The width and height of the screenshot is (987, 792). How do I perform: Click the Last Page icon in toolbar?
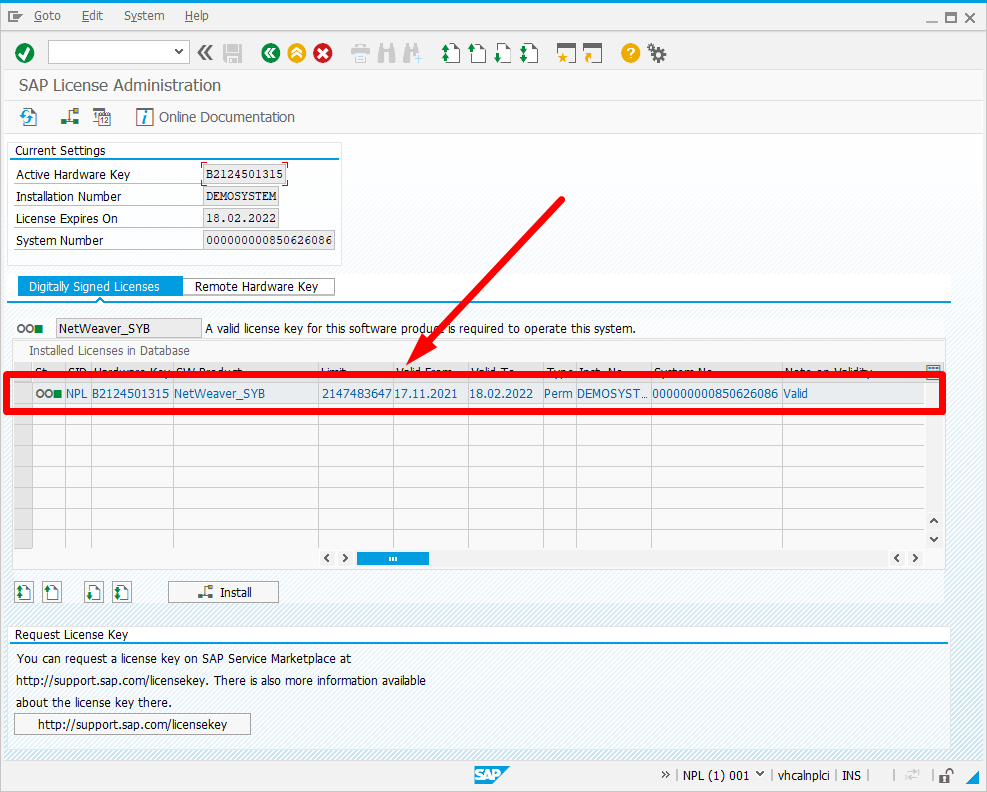click(x=529, y=54)
